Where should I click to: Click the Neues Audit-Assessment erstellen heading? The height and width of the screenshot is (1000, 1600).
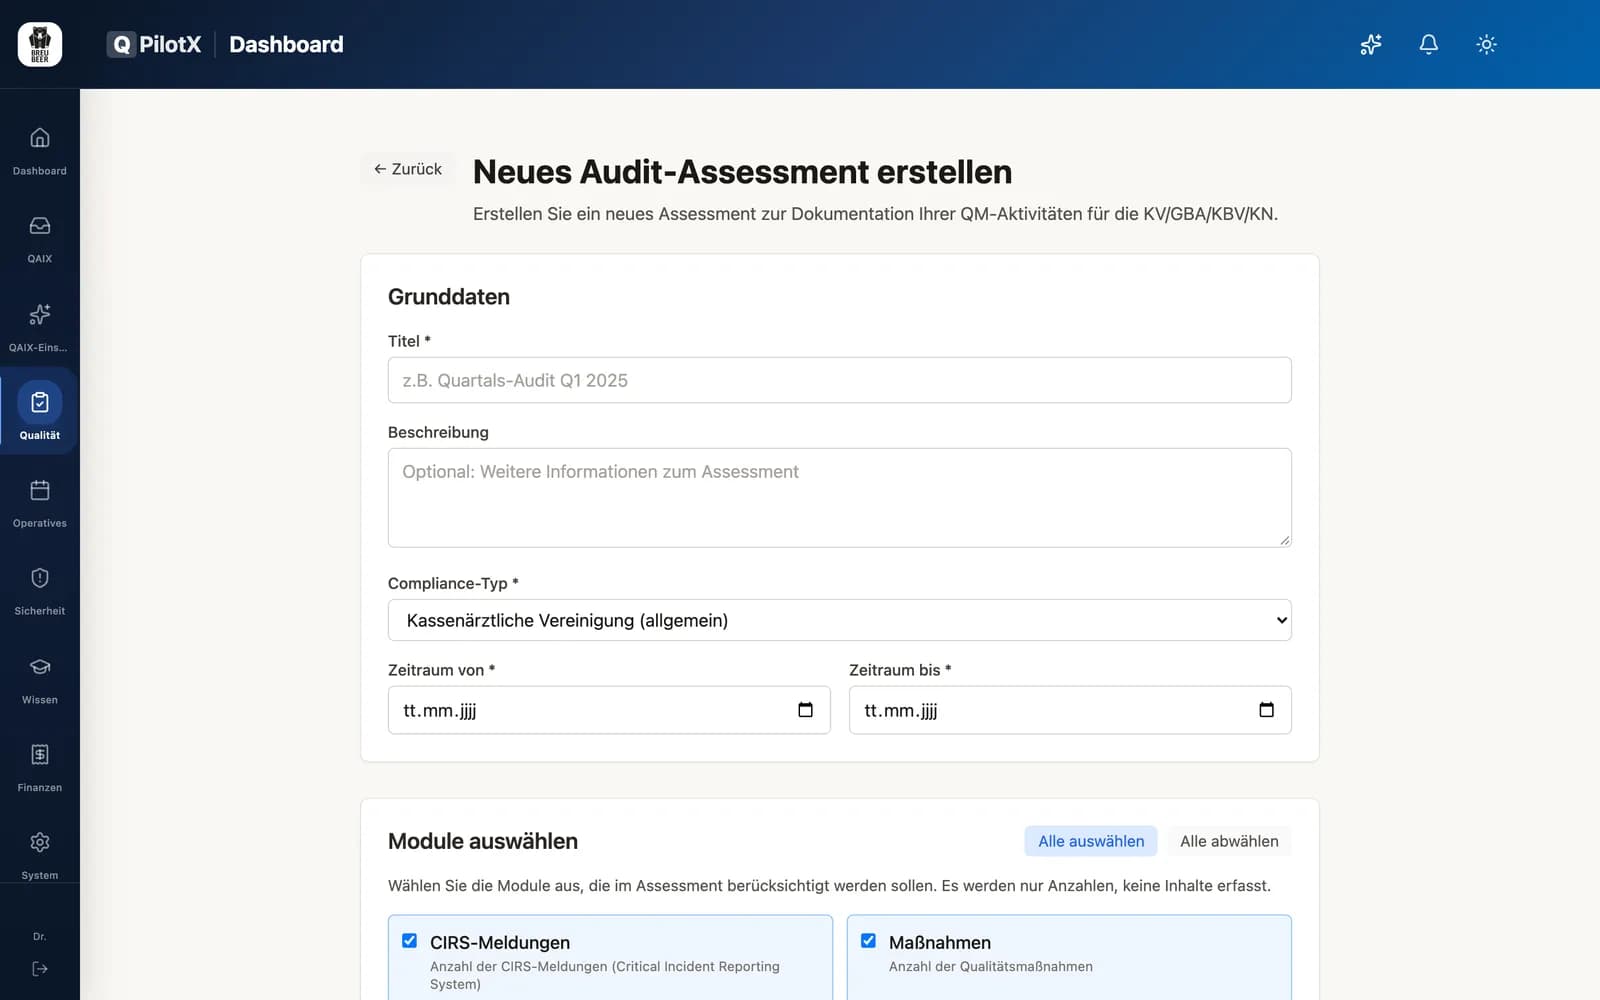(742, 172)
